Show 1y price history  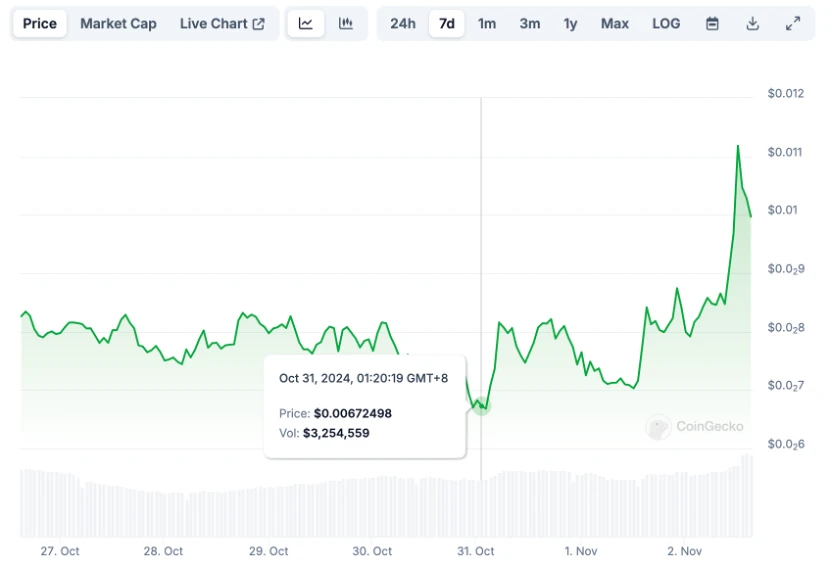[x=570, y=24]
